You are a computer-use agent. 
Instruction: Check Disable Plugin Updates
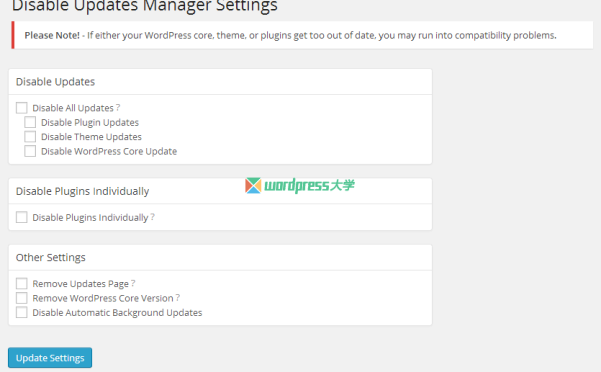[x=30, y=122]
